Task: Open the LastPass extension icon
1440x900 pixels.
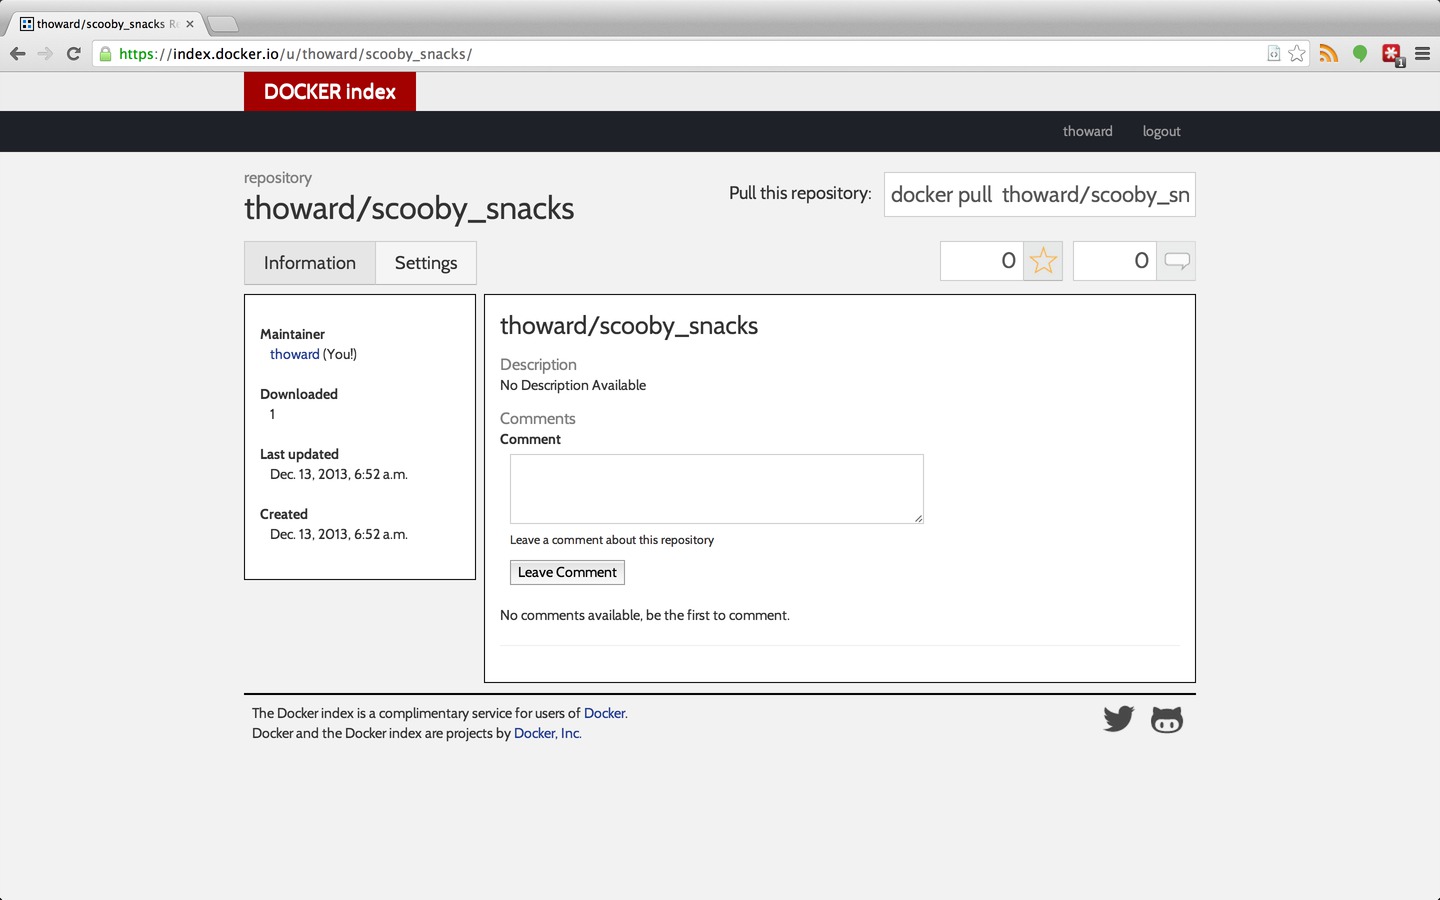Action: (1391, 54)
